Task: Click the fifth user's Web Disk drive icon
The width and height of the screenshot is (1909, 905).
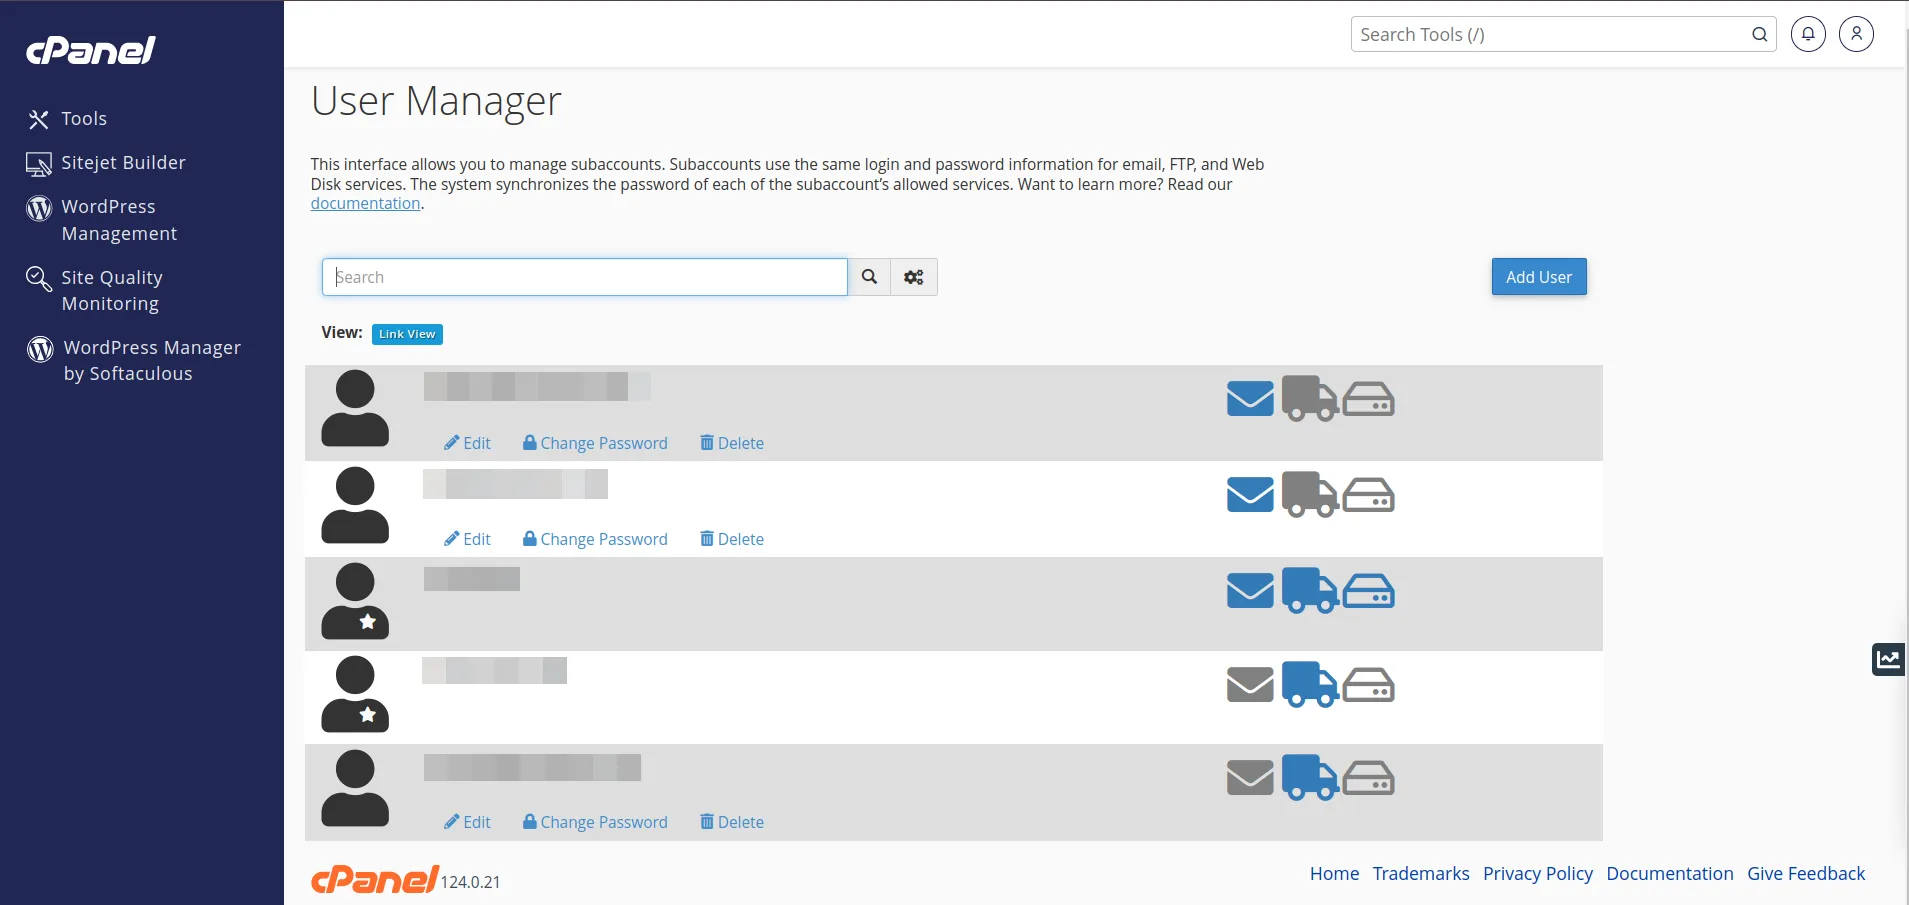Action: (1368, 778)
